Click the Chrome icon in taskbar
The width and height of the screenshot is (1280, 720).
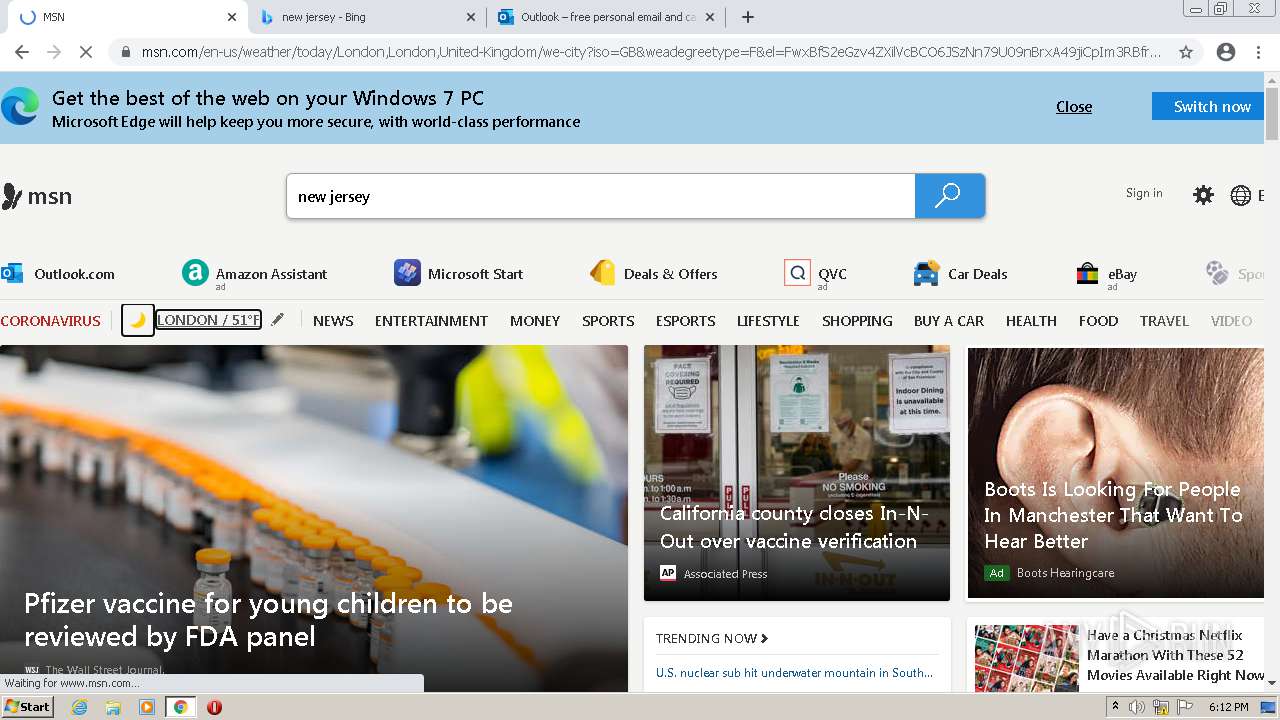(x=180, y=707)
